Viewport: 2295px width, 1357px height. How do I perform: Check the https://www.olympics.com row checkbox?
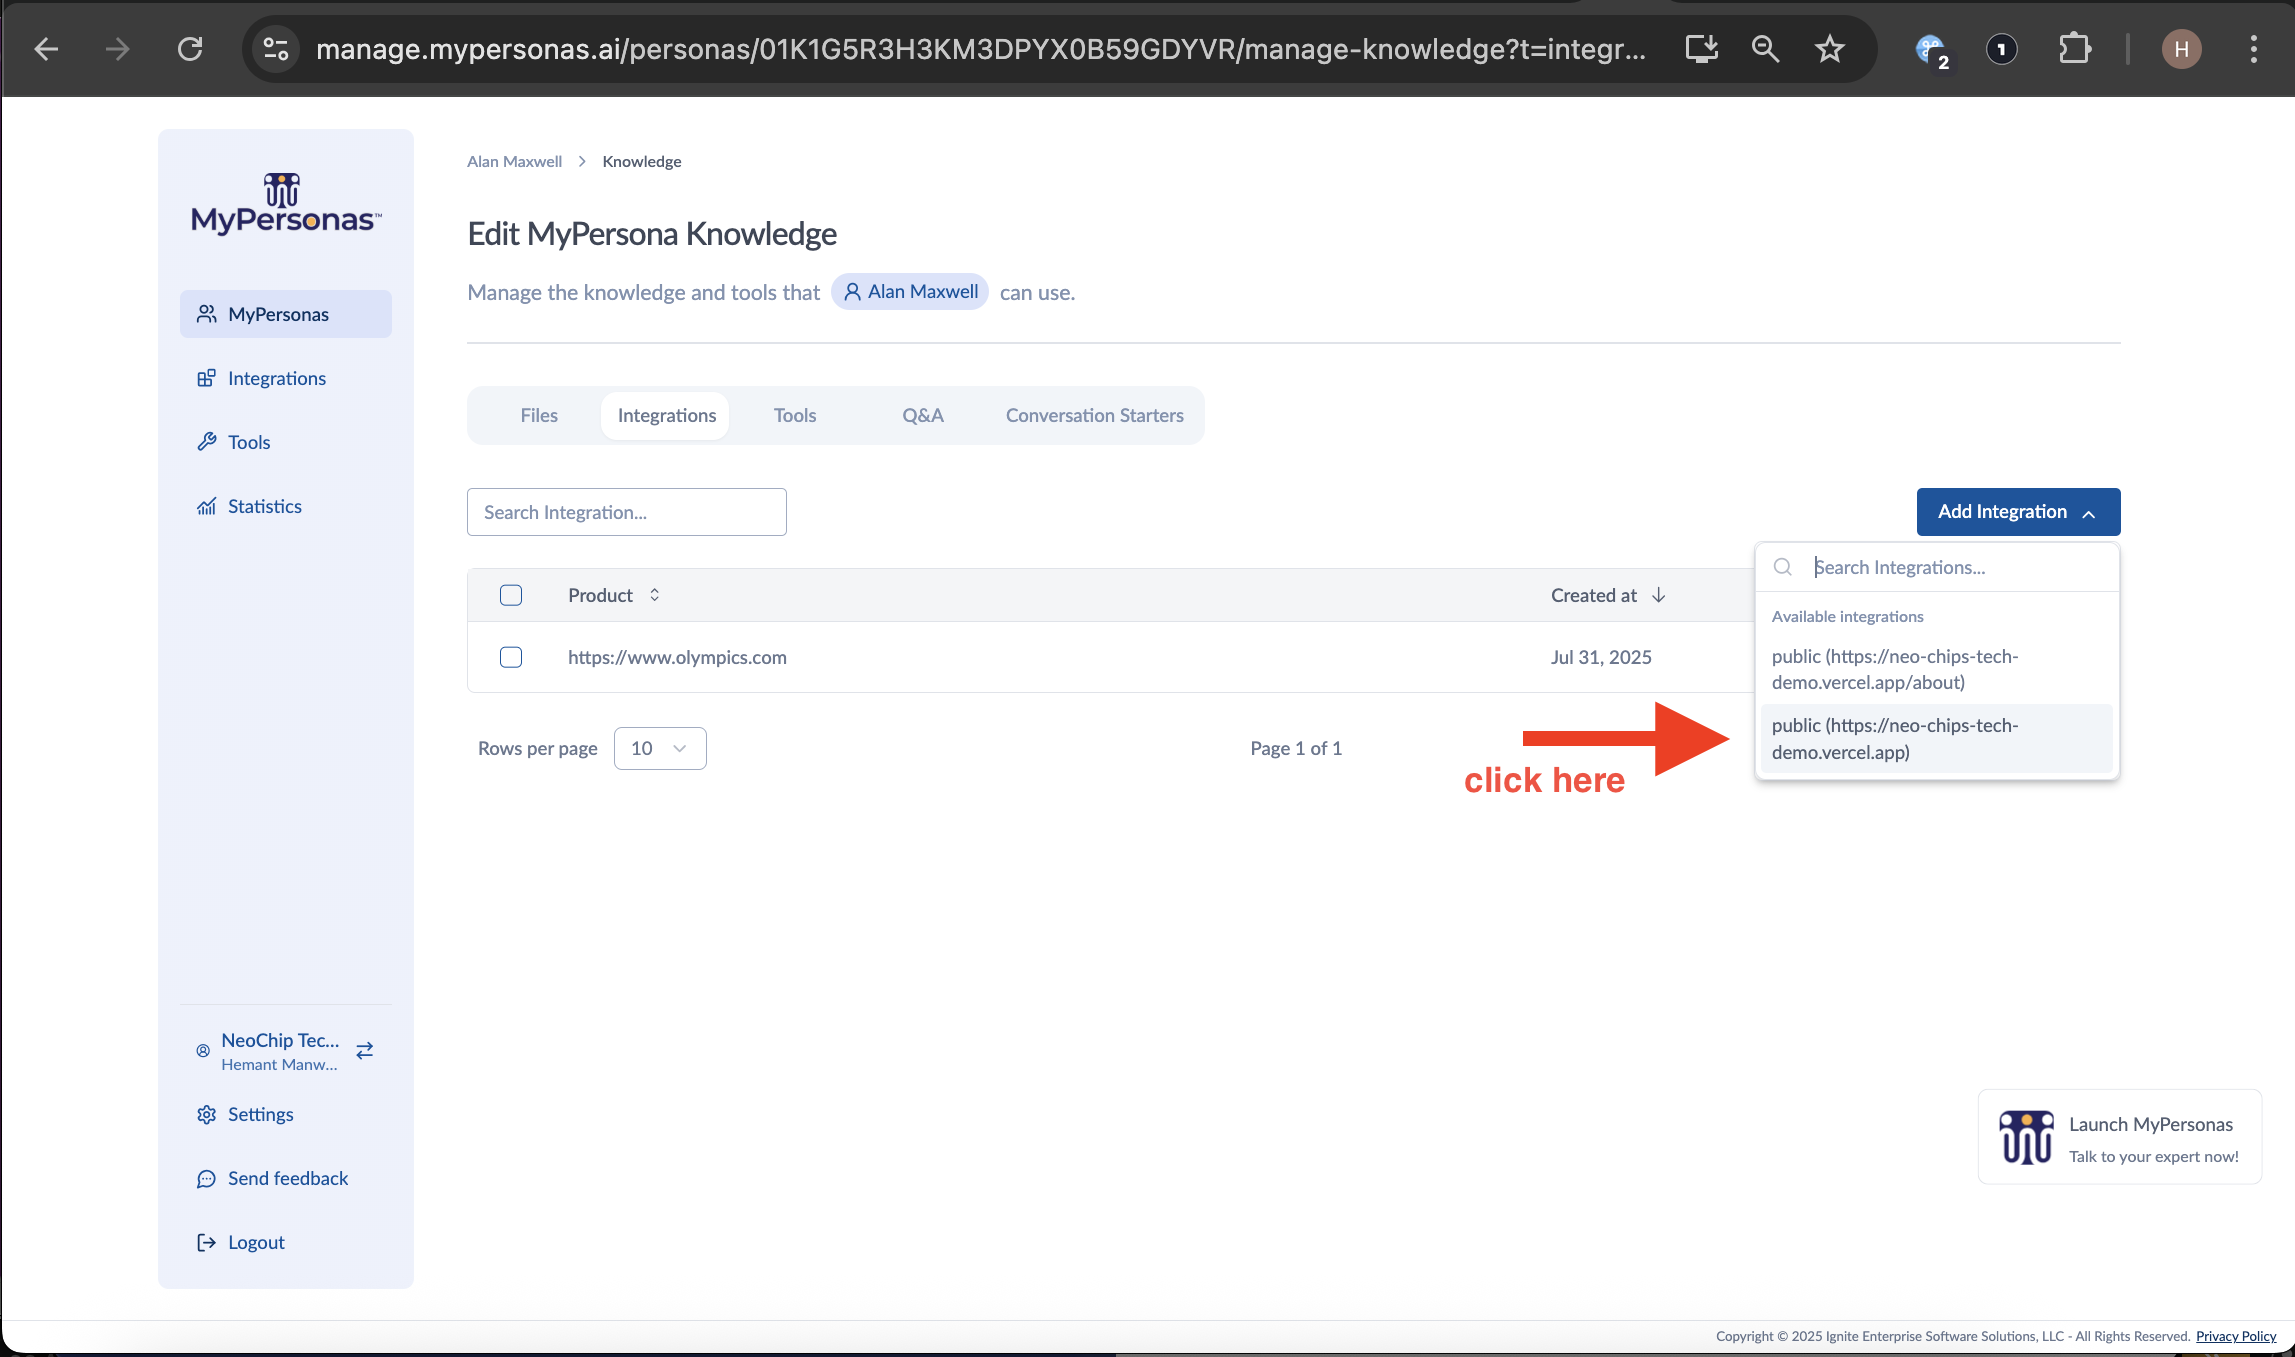511,657
